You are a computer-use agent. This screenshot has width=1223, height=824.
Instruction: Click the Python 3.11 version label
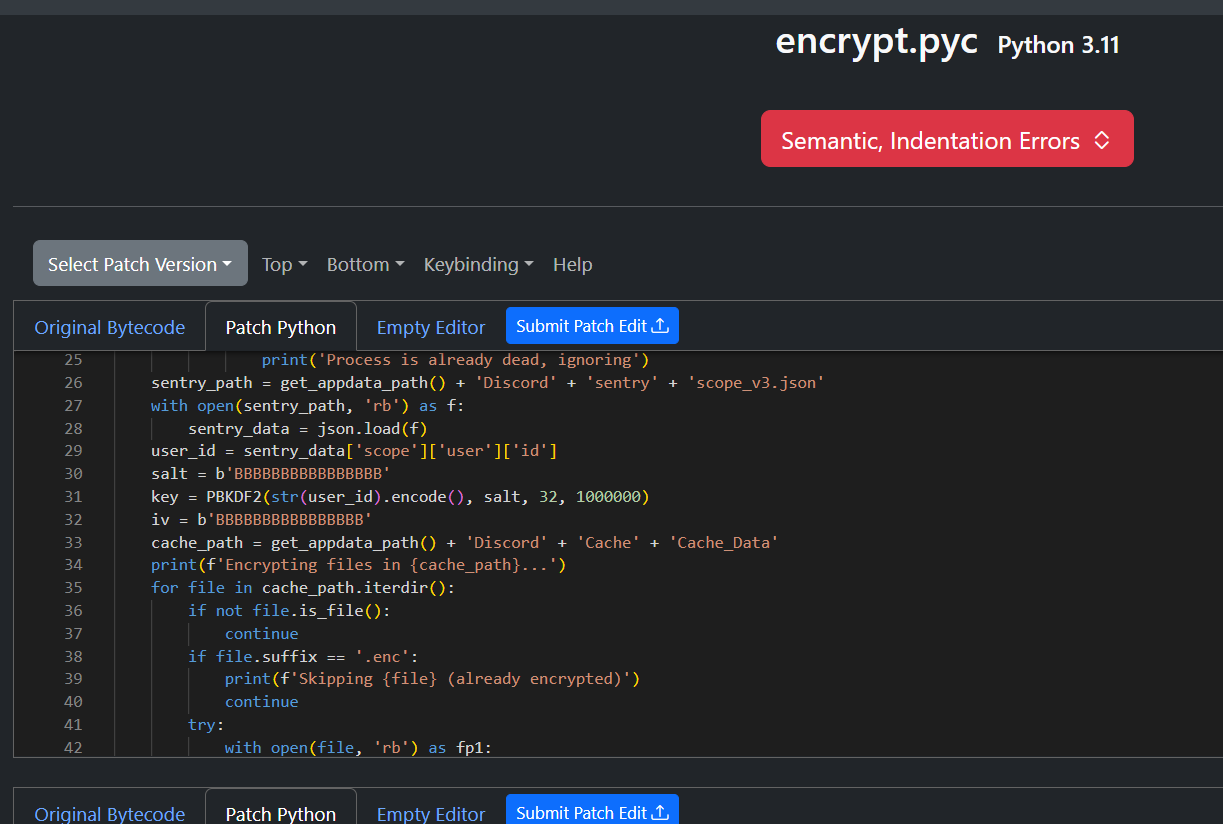1059,45
